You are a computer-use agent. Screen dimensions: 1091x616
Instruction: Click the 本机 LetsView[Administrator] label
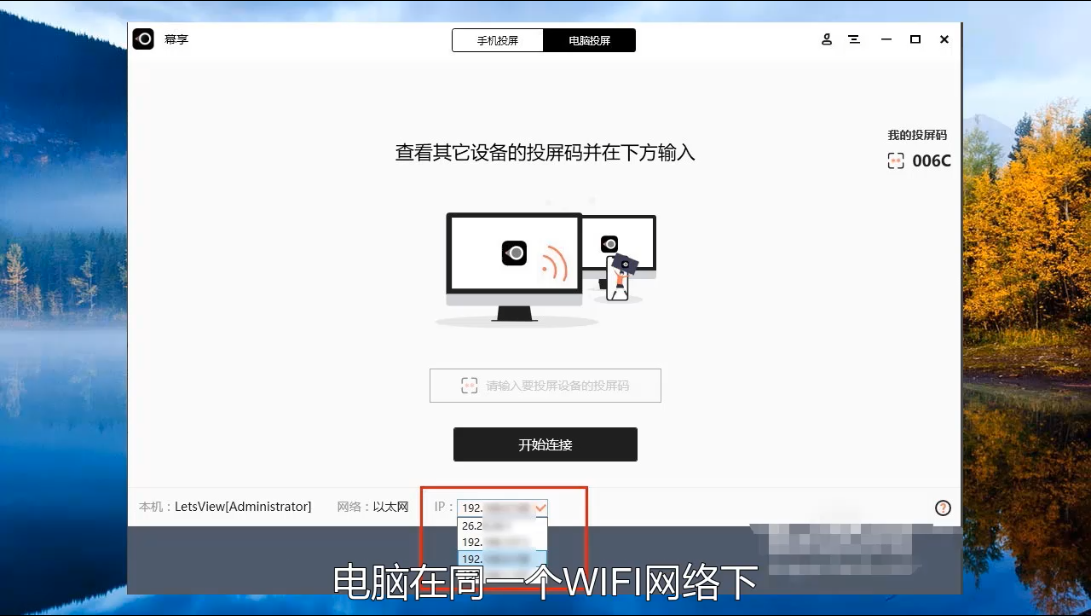tap(225, 507)
